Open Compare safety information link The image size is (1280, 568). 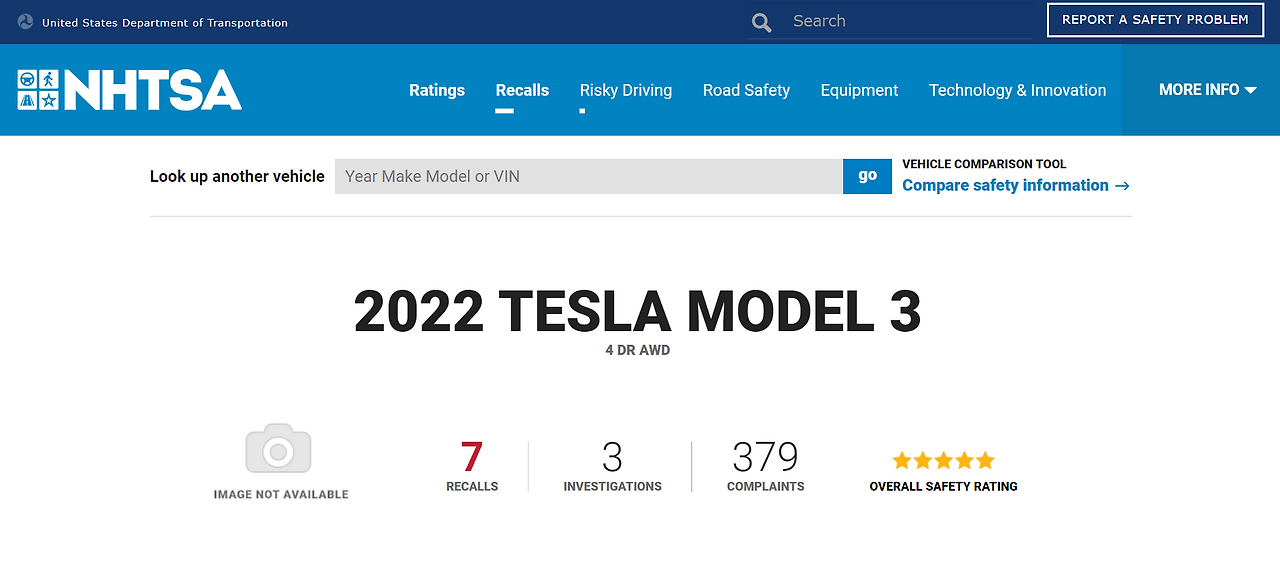click(x=1016, y=185)
